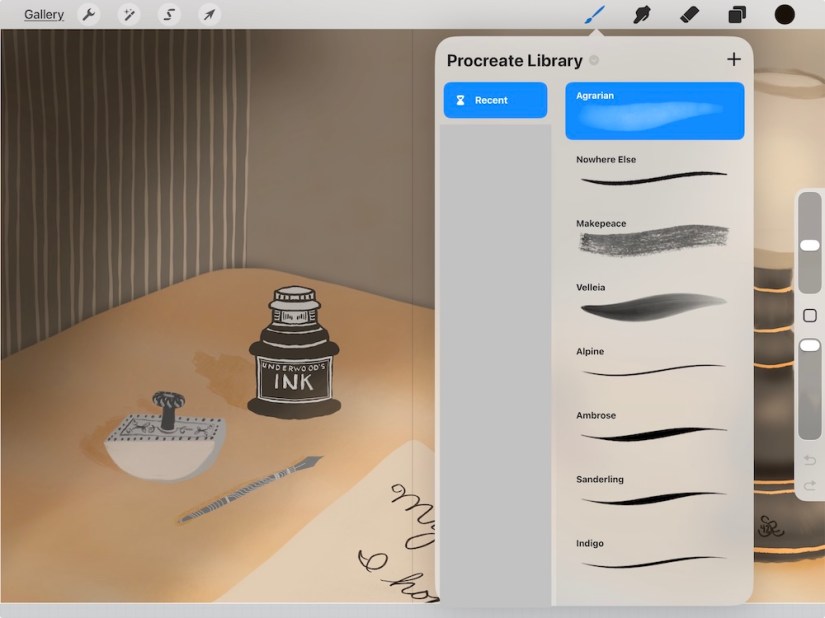The width and height of the screenshot is (825, 618).
Task: Undo with the left-facing arrow
Action: point(810,460)
